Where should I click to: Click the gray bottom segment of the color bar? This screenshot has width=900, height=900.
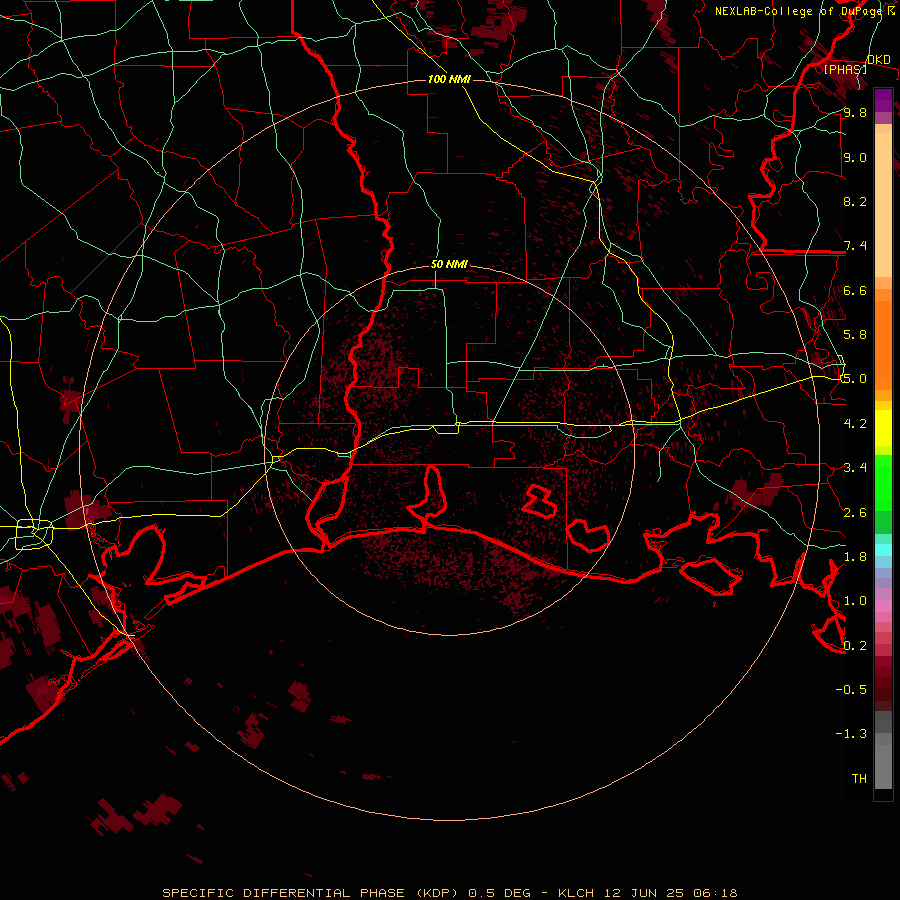pyautogui.click(x=883, y=769)
